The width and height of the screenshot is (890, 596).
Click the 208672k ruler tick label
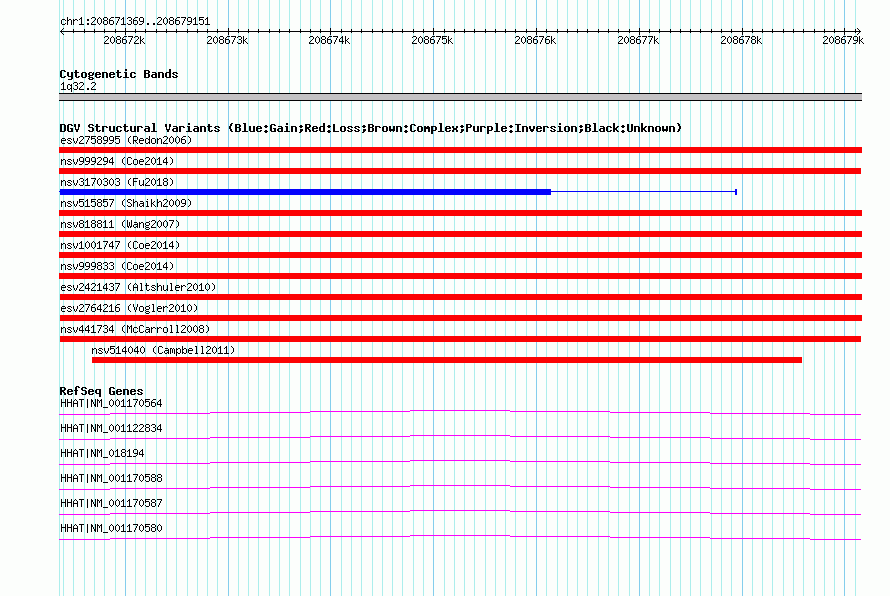point(124,40)
